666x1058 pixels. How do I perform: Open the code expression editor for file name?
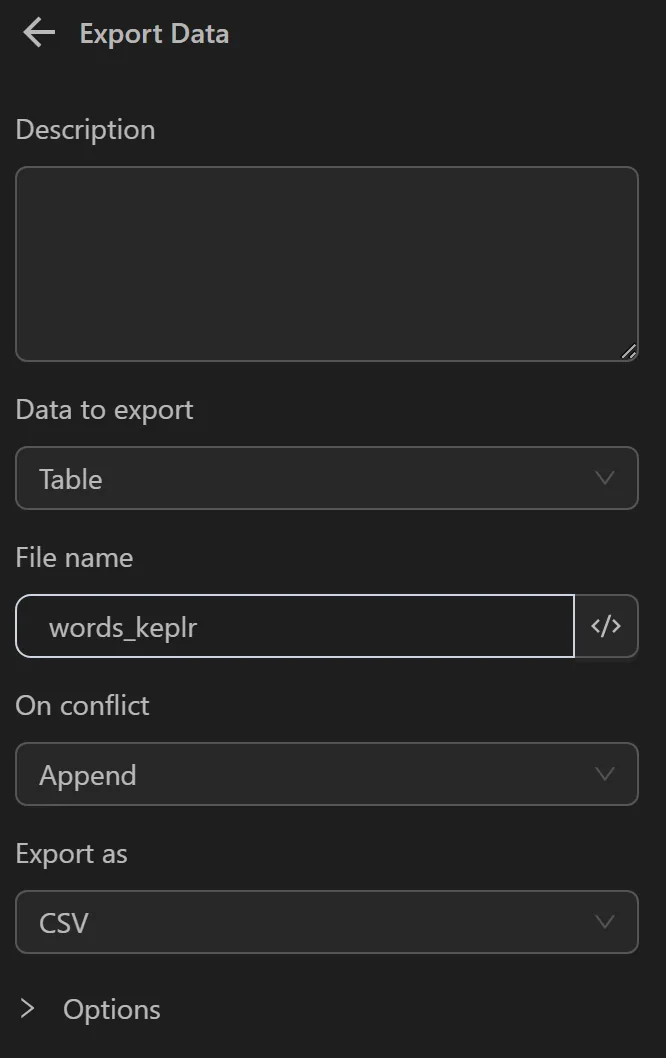click(x=607, y=626)
